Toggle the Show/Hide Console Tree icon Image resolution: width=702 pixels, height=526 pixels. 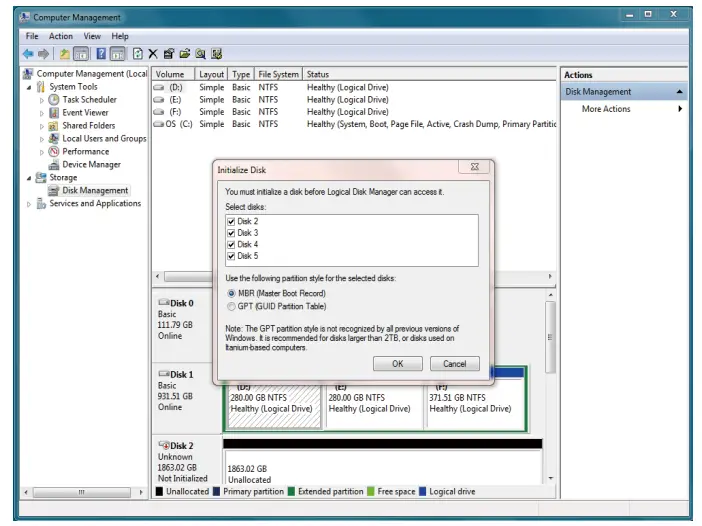coord(81,54)
